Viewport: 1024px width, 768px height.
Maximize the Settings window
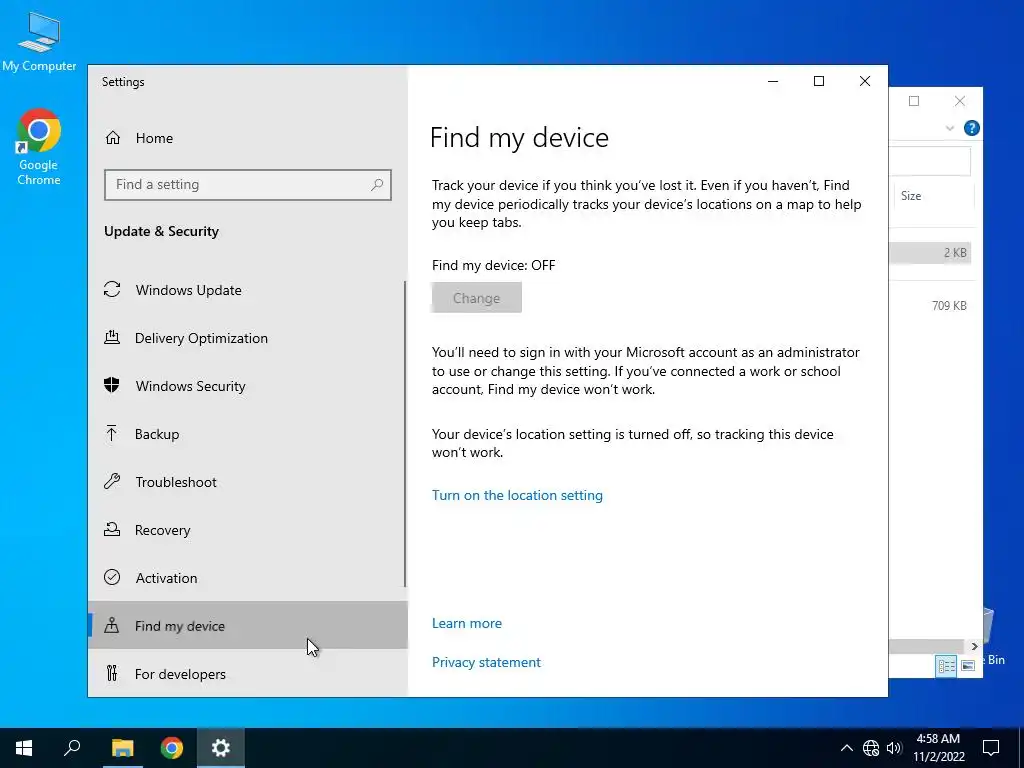(x=818, y=81)
